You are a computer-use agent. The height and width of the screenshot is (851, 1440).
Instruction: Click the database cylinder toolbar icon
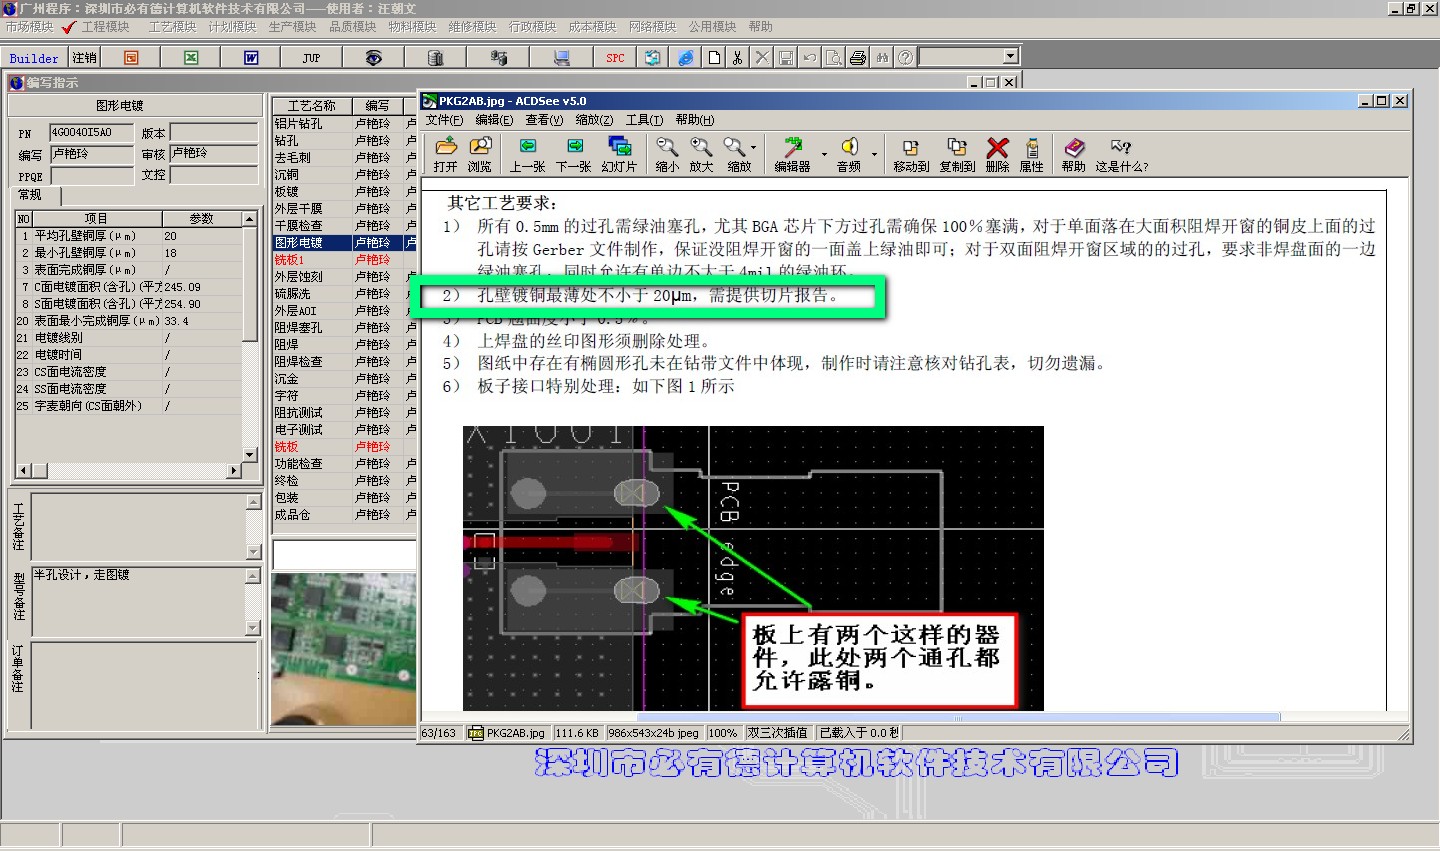click(x=435, y=58)
